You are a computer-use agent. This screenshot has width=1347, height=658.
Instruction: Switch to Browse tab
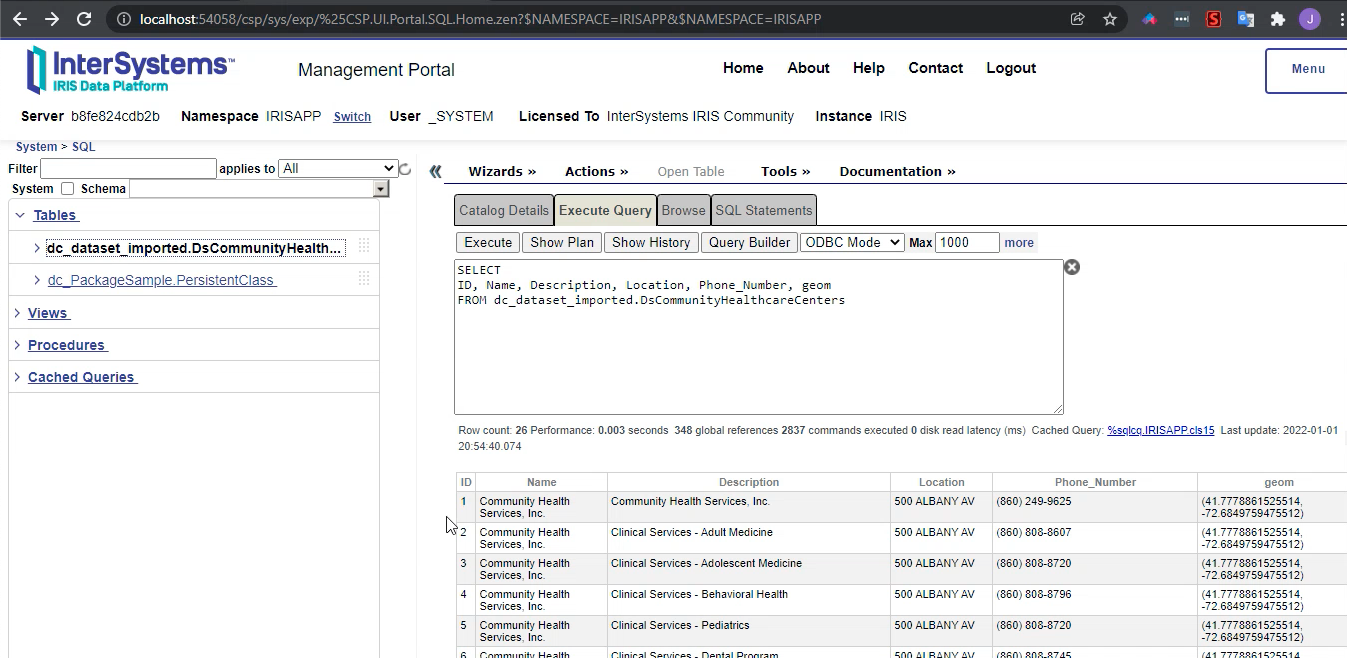point(683,210)
